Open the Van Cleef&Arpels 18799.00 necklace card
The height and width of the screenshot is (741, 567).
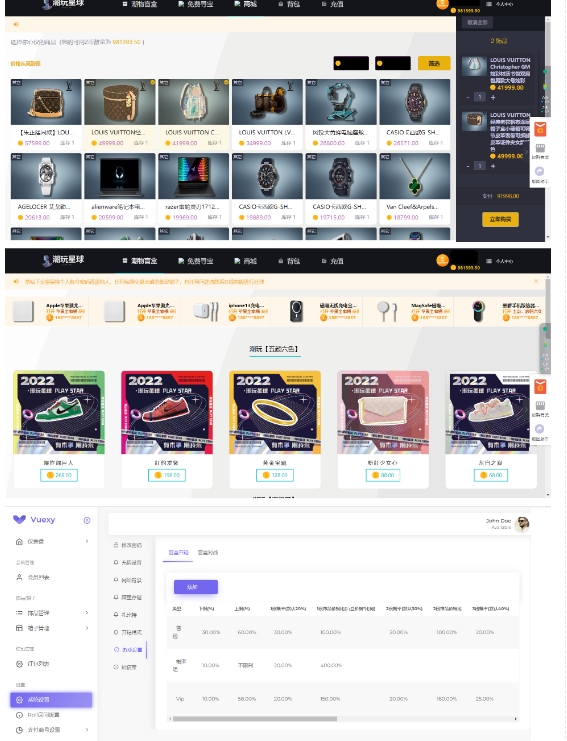[415, 188]
